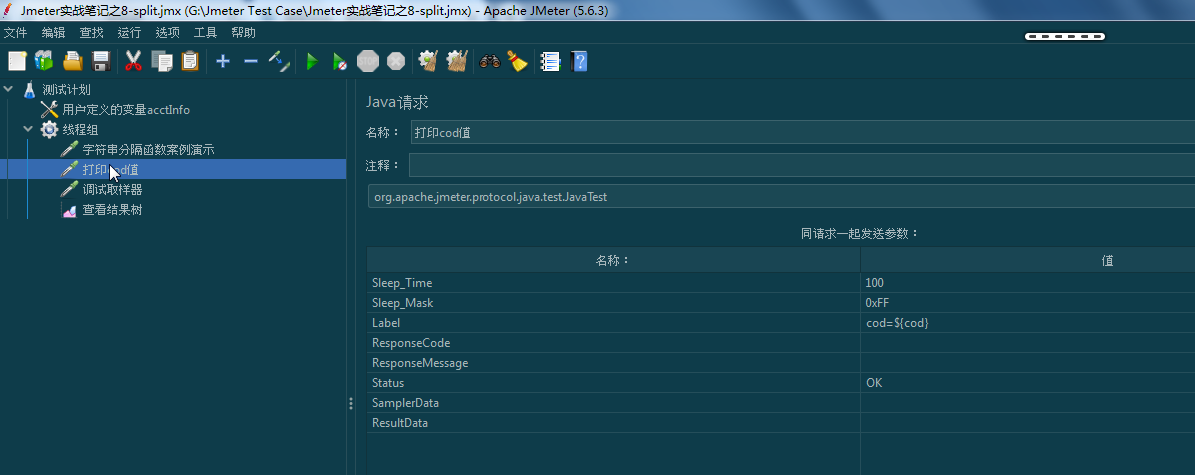Open help with question mark icon

579,61
